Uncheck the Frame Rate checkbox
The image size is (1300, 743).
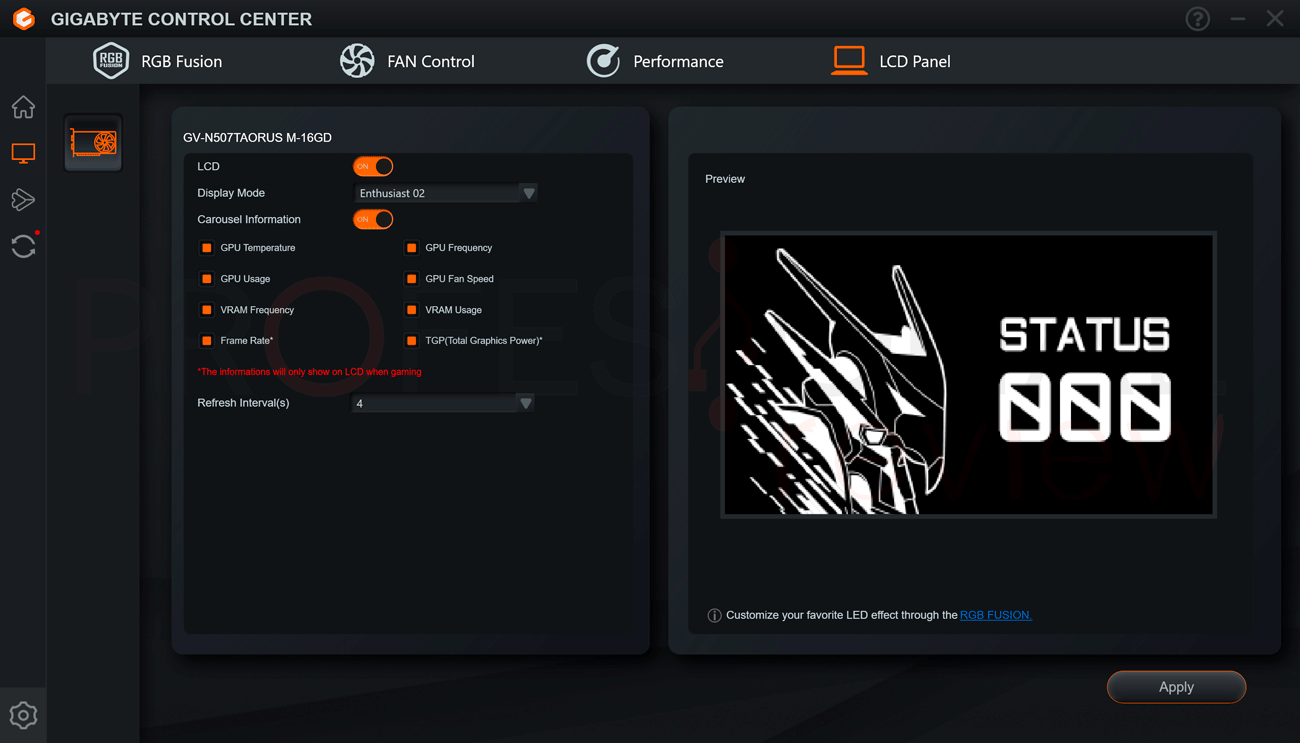click(207, 341)
